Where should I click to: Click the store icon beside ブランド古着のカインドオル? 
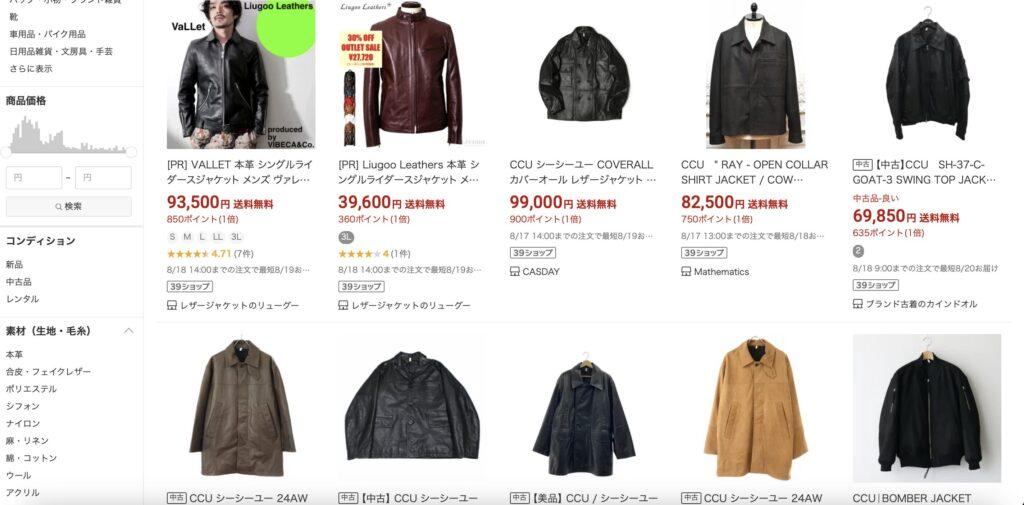[857, 304]
